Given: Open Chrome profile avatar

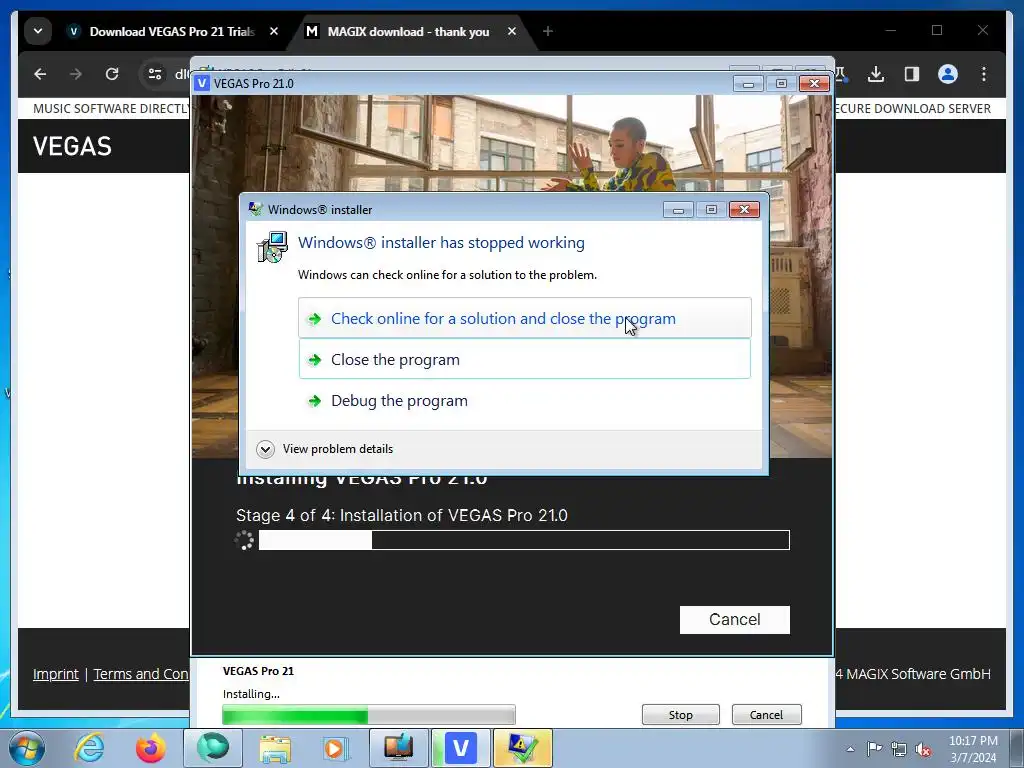Looking at the screenshot, I should click(948, 74).
